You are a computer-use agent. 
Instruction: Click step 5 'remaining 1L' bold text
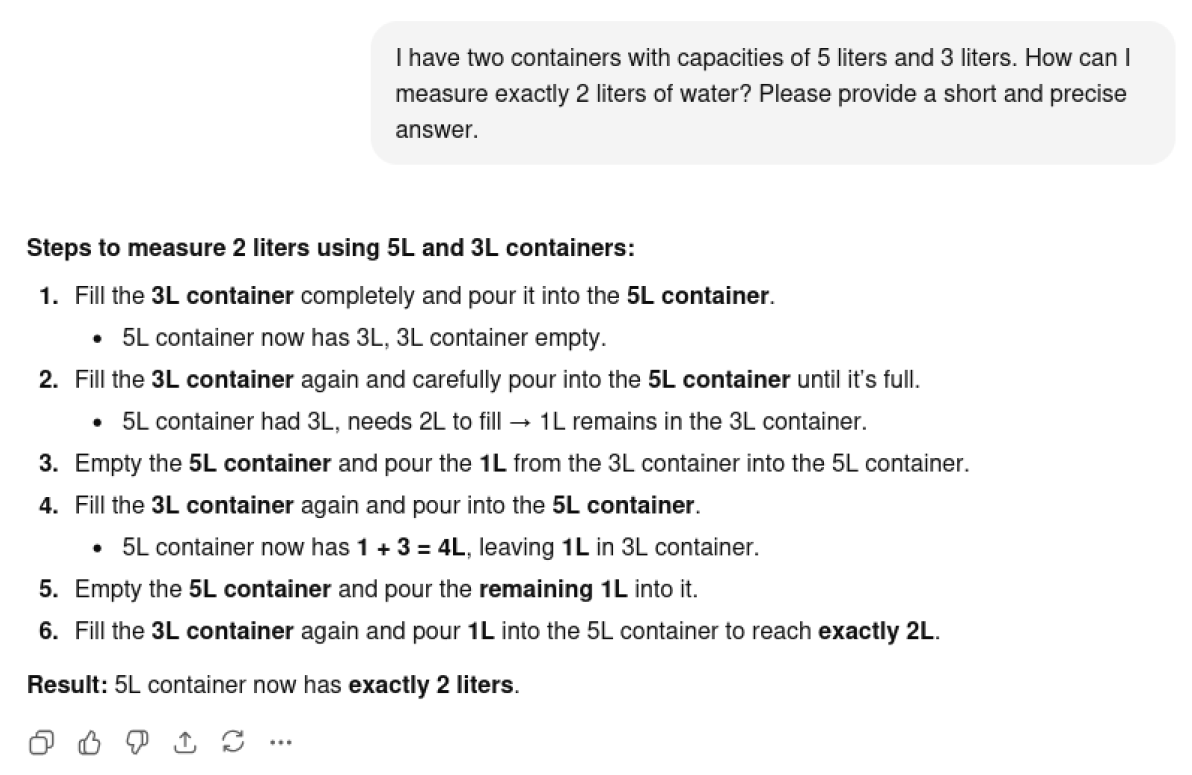coord(553,589)
